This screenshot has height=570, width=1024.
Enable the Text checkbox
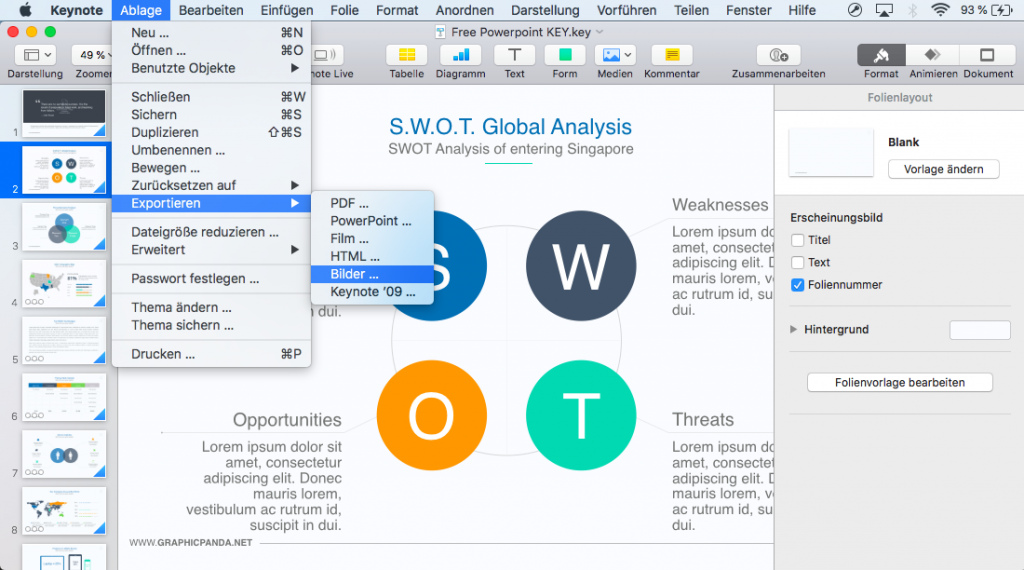(797, 262)
